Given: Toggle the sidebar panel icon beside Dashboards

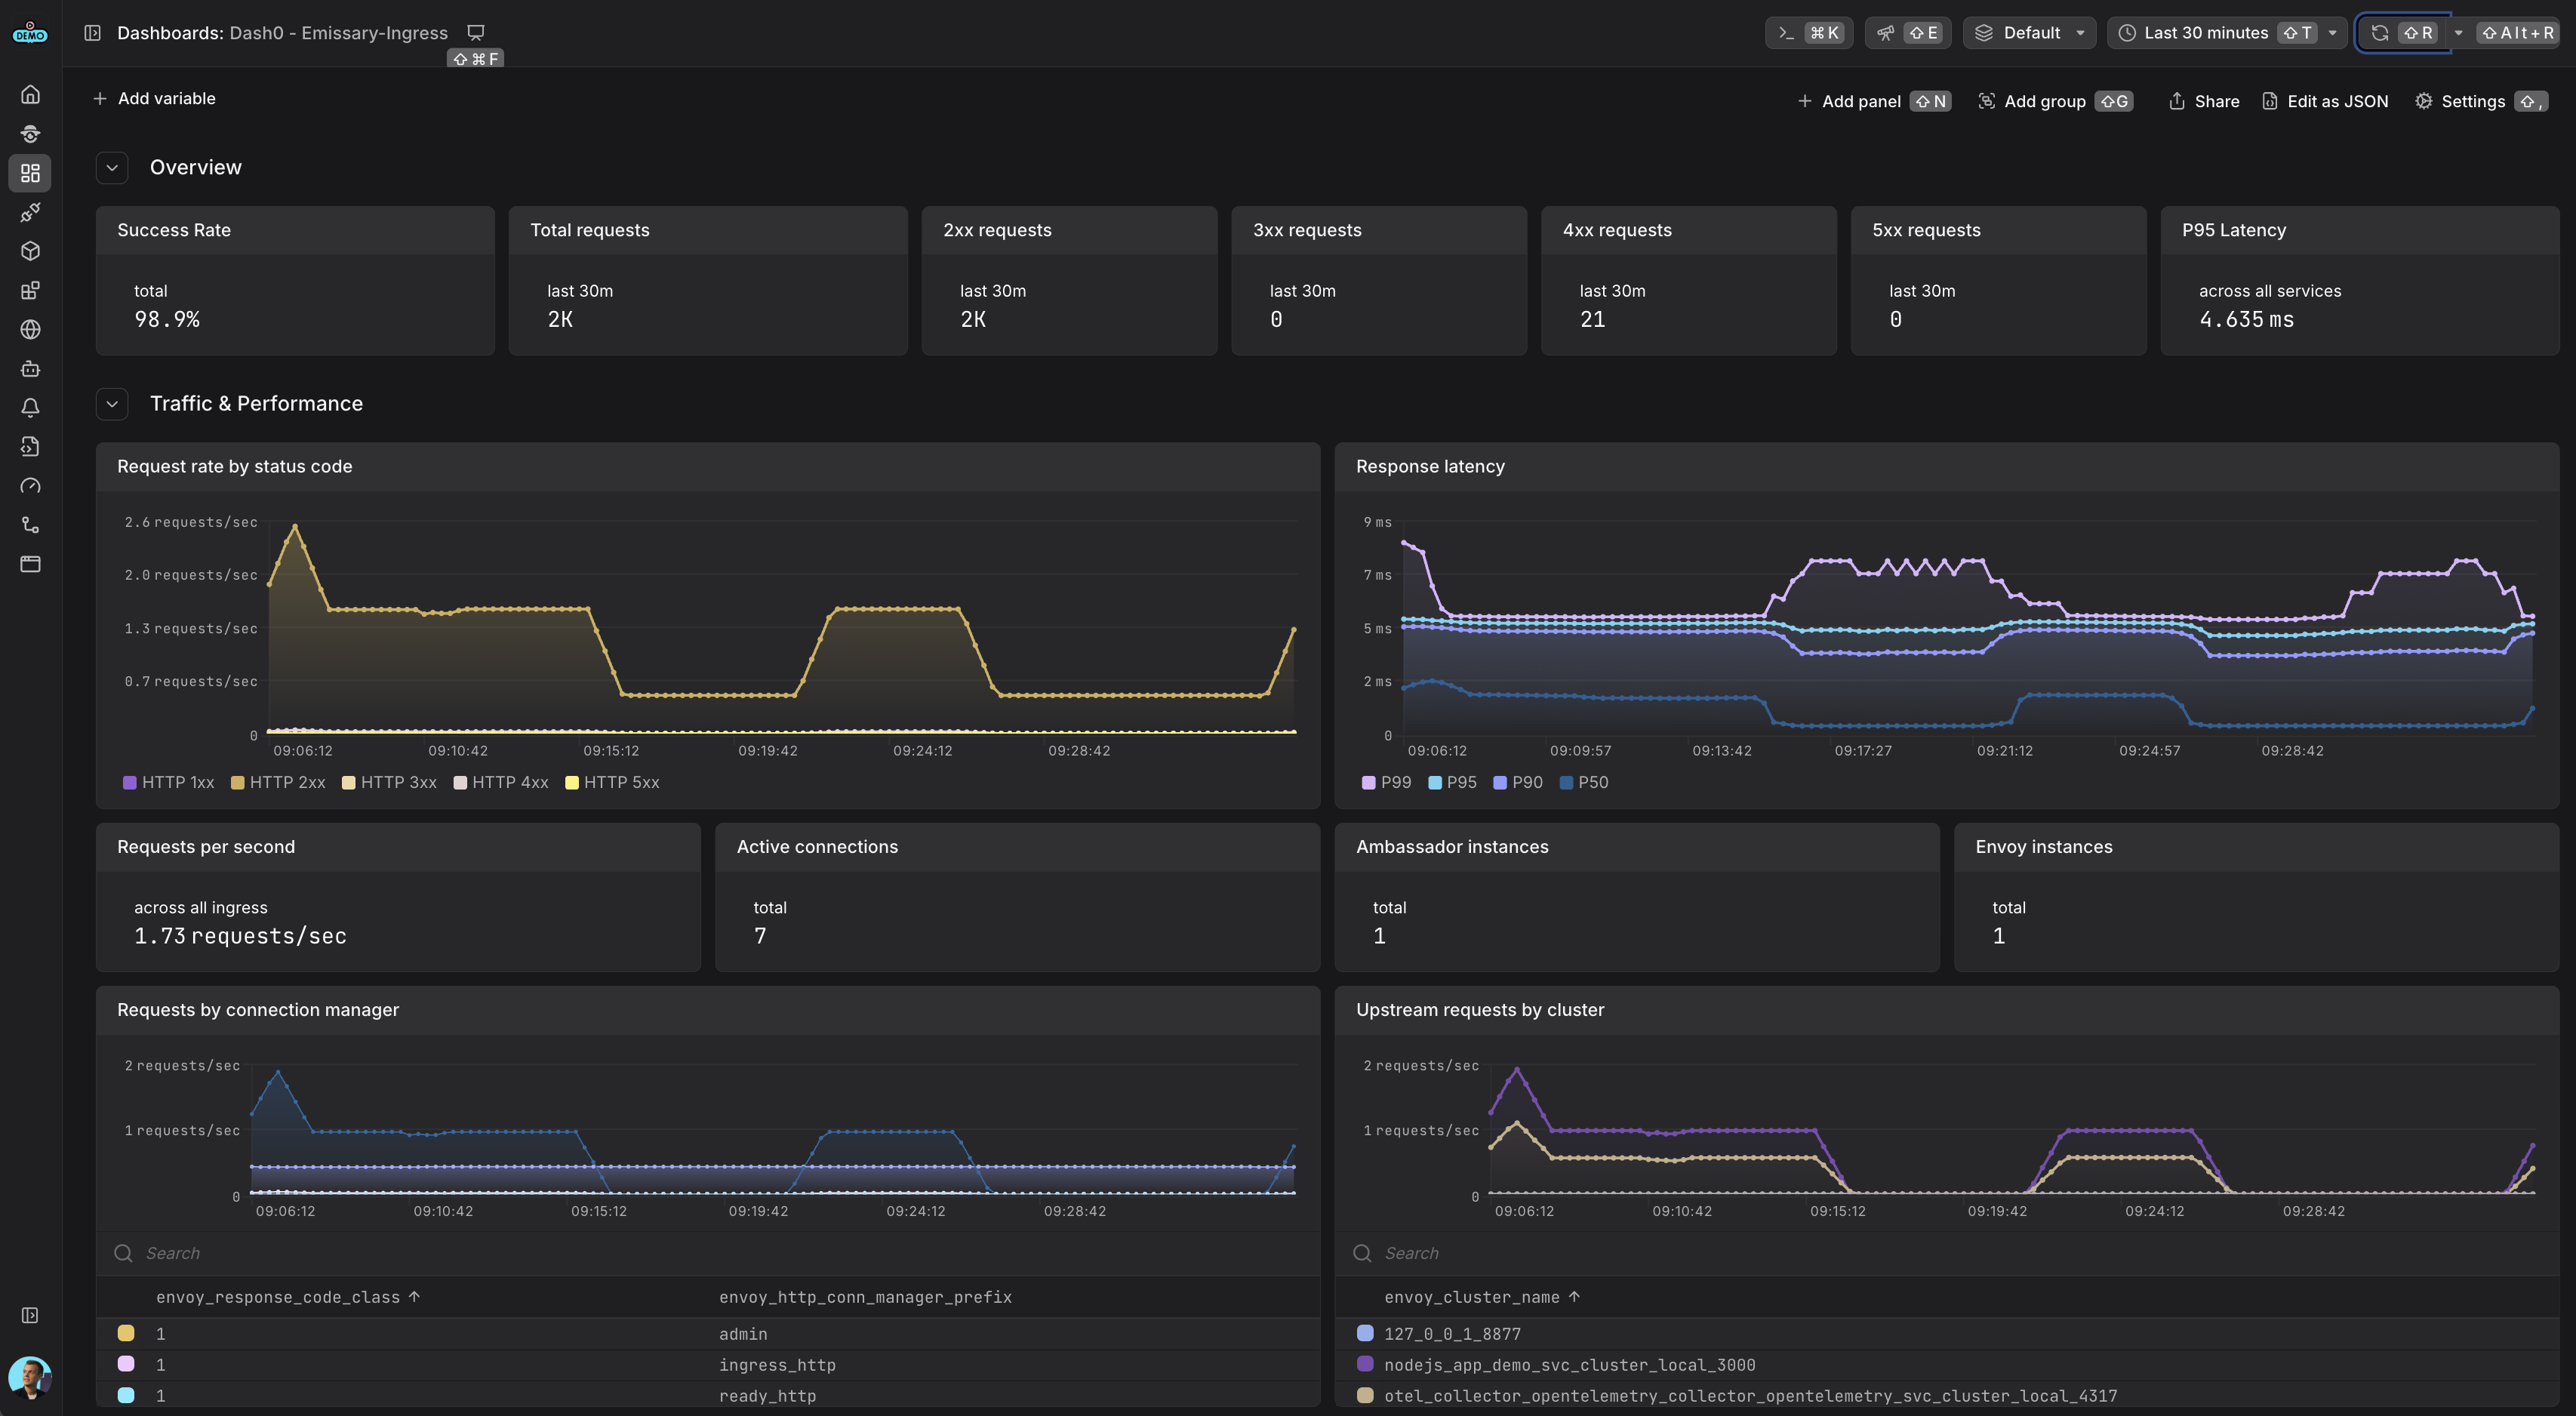Looking at the screenshot, I should pos(92,33).
